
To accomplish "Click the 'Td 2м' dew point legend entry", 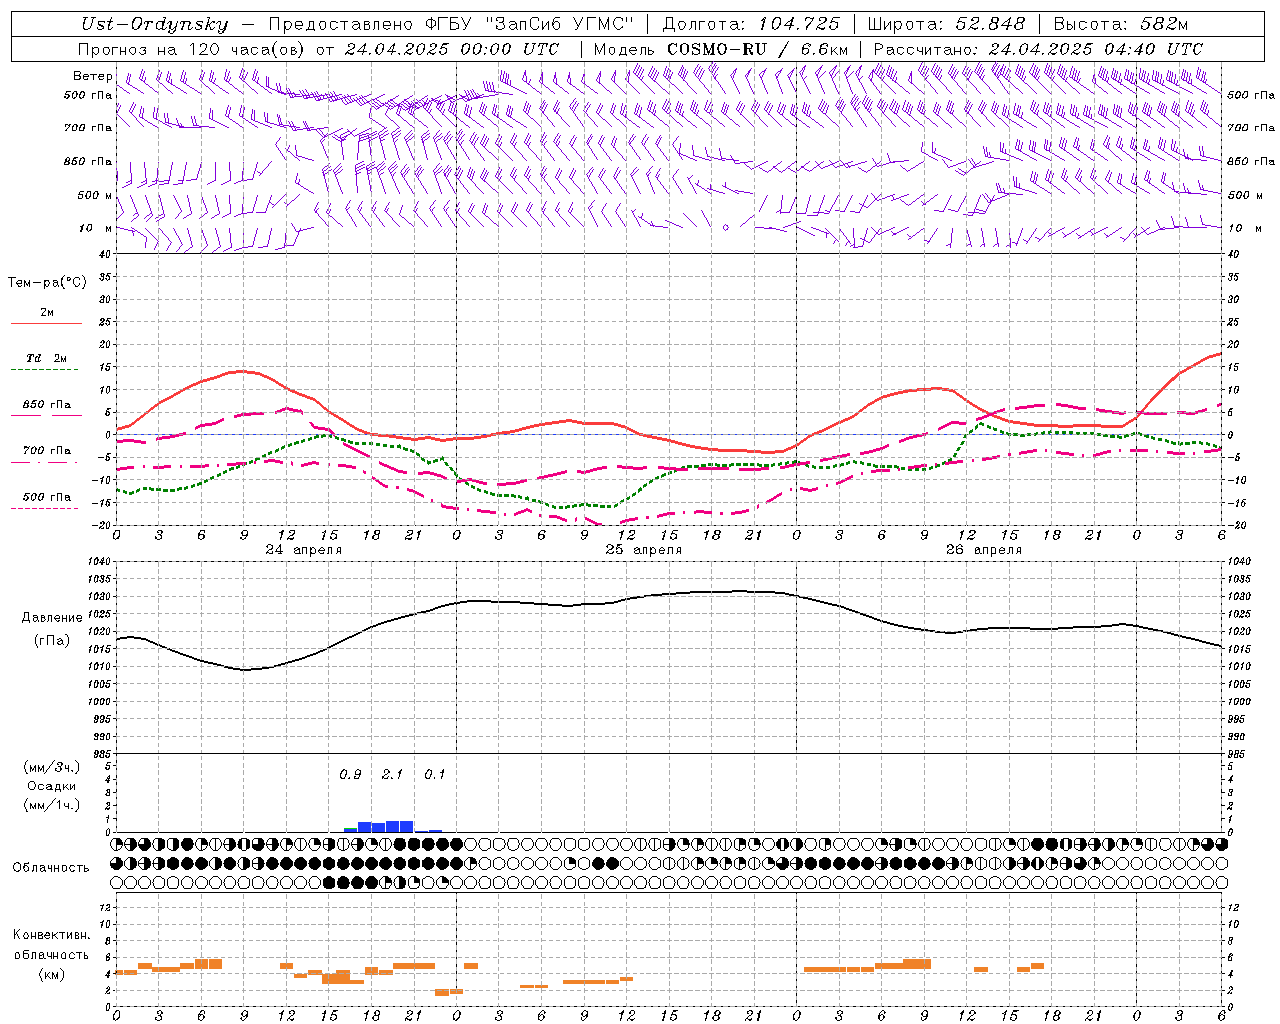I will pos(46,358).
